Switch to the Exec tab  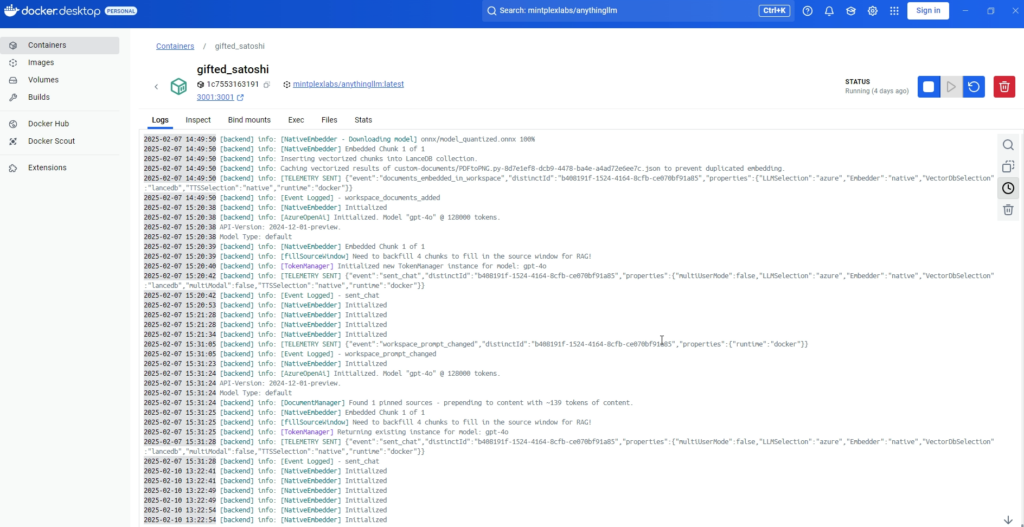click(296, 120)
